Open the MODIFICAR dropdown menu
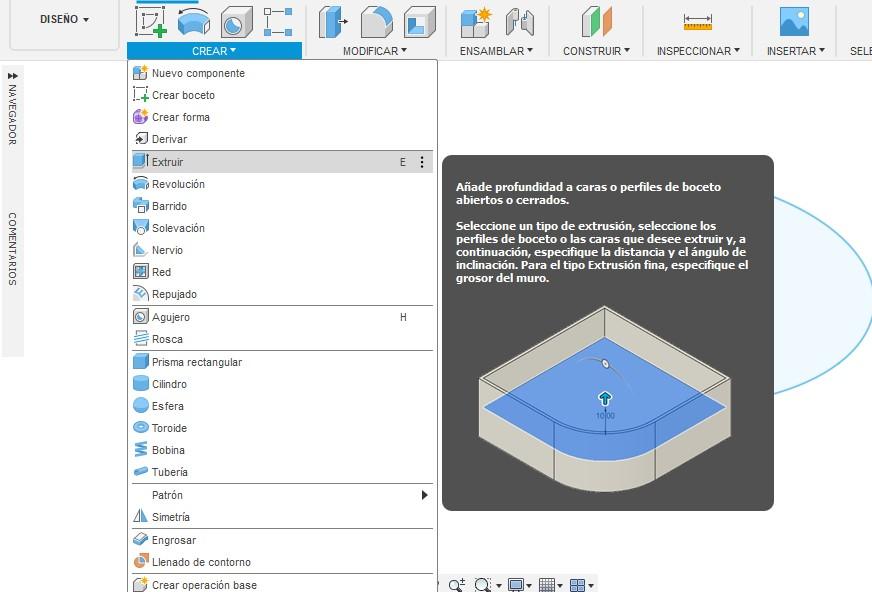The height and width of the screenshot is (592, 872). 375,51
